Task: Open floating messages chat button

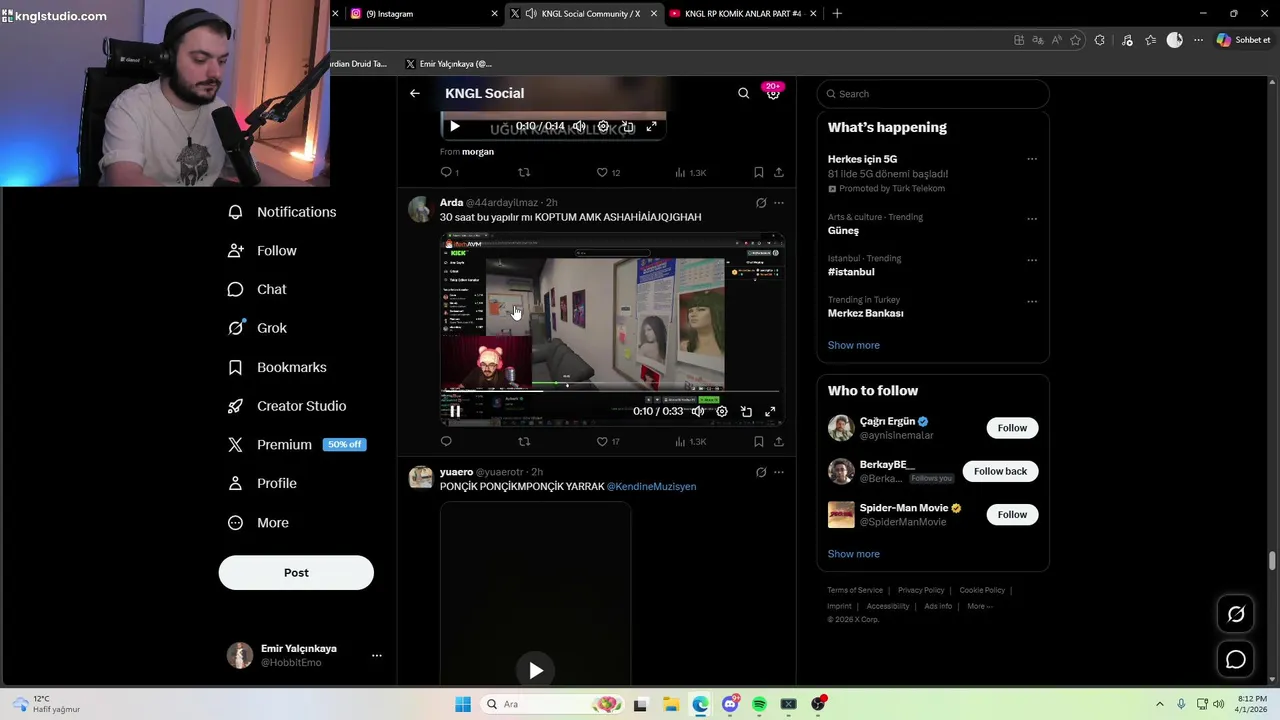Action: point(1236,660)
